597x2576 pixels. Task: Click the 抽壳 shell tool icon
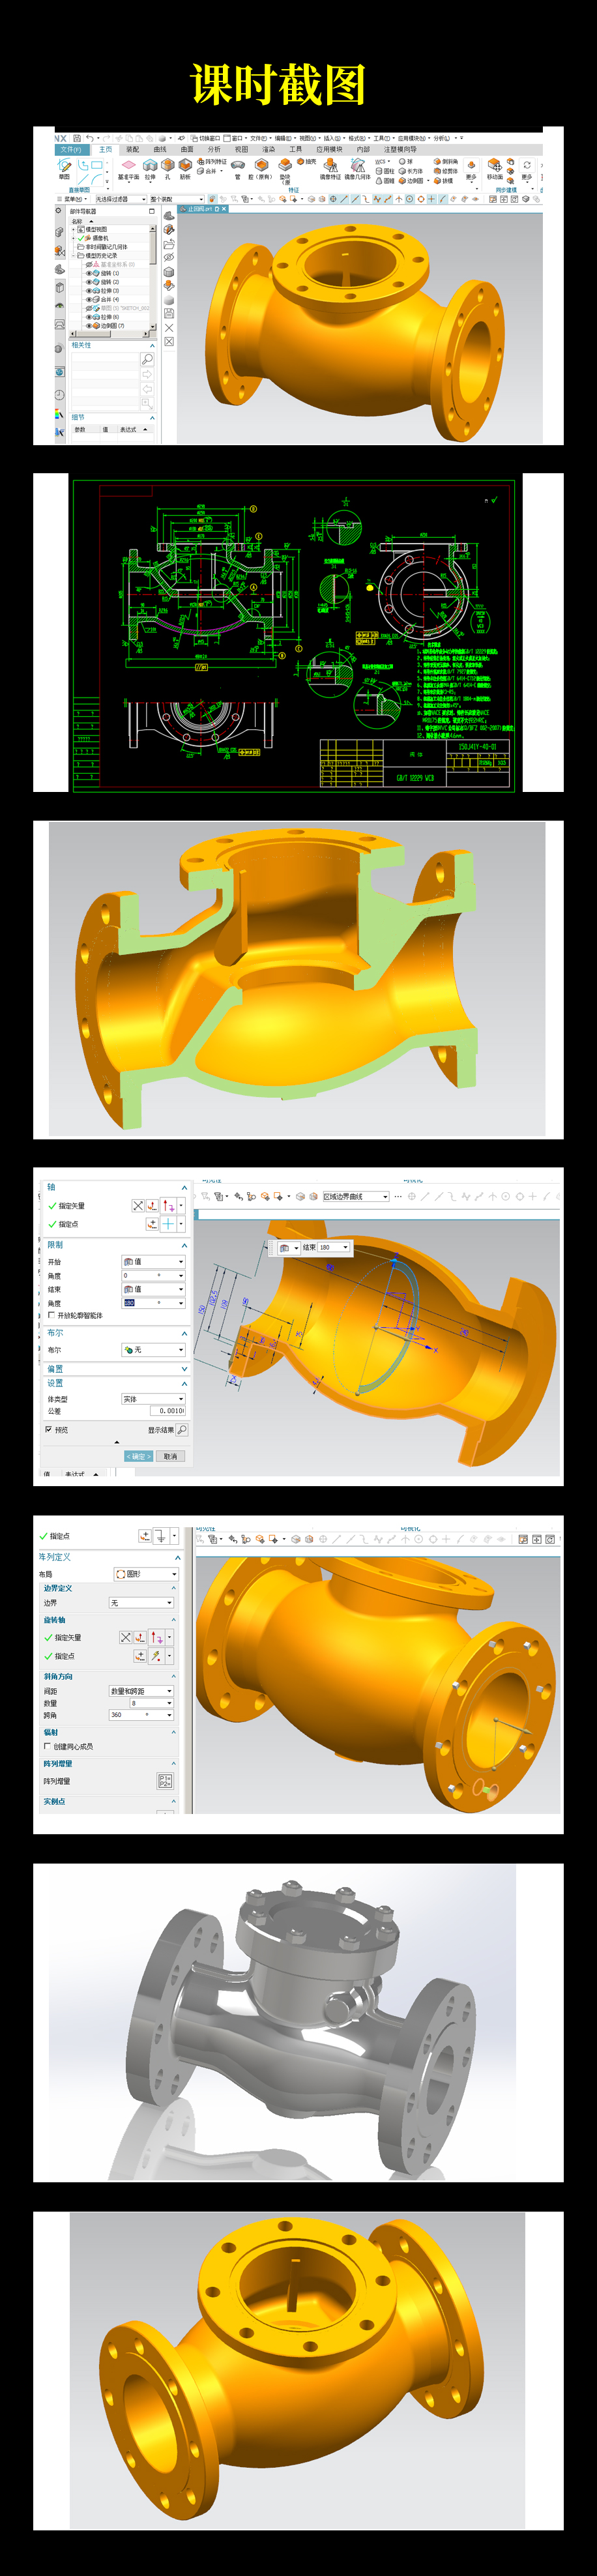pyautogui.click(x=307, y=161)
